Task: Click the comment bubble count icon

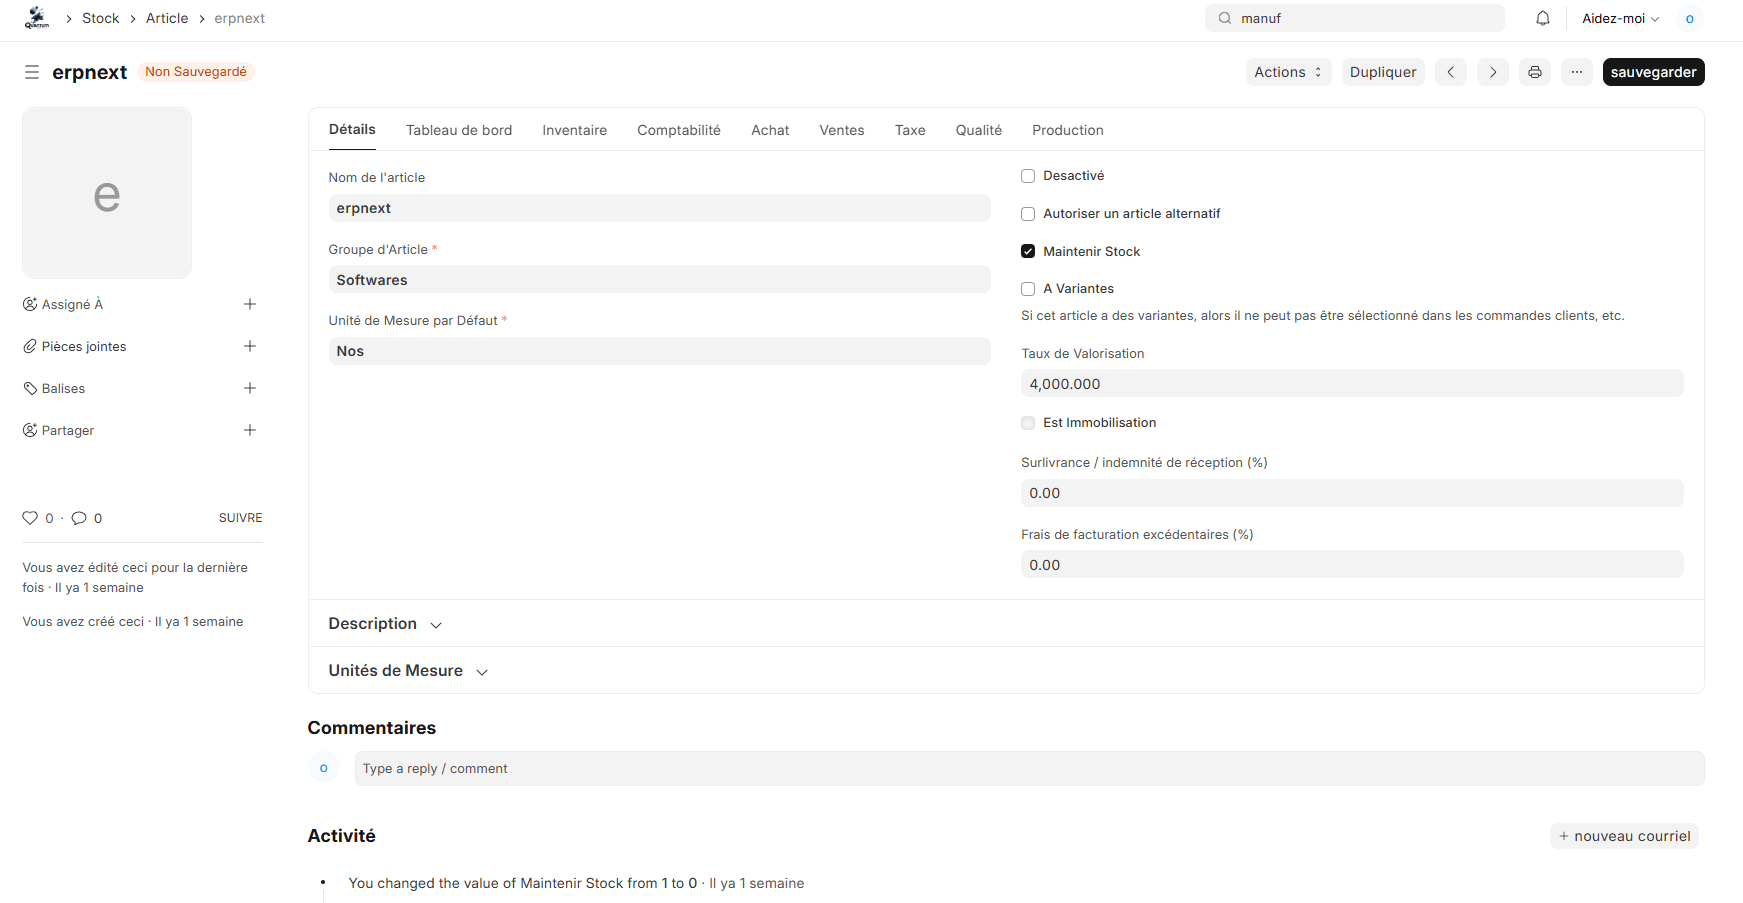Action: [79, 518]
